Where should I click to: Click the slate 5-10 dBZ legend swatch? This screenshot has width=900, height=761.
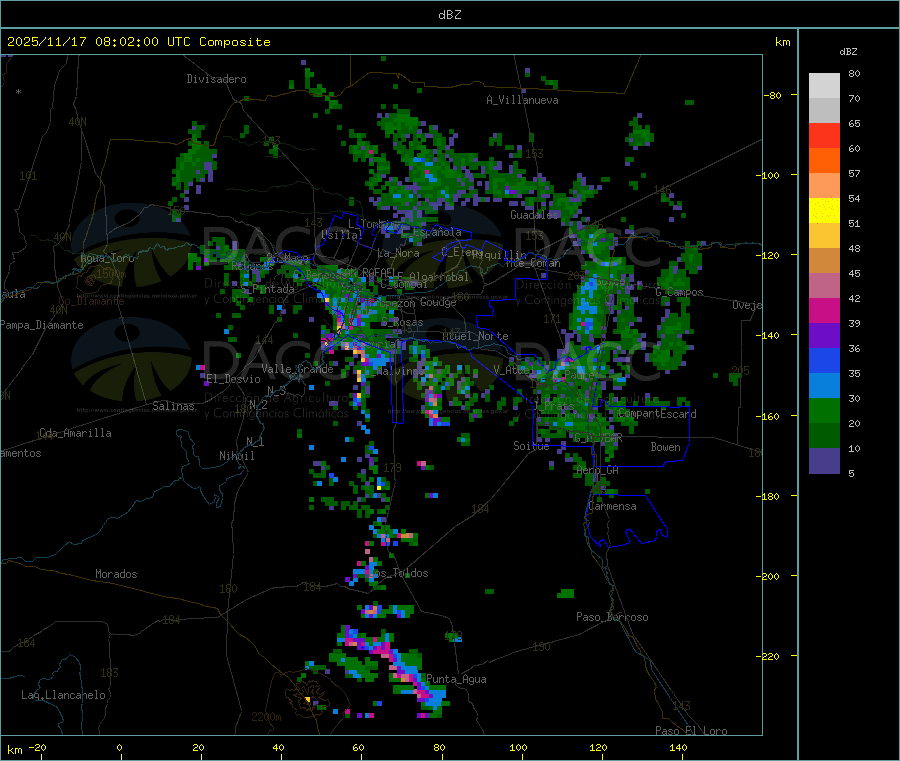coord(824,461)
